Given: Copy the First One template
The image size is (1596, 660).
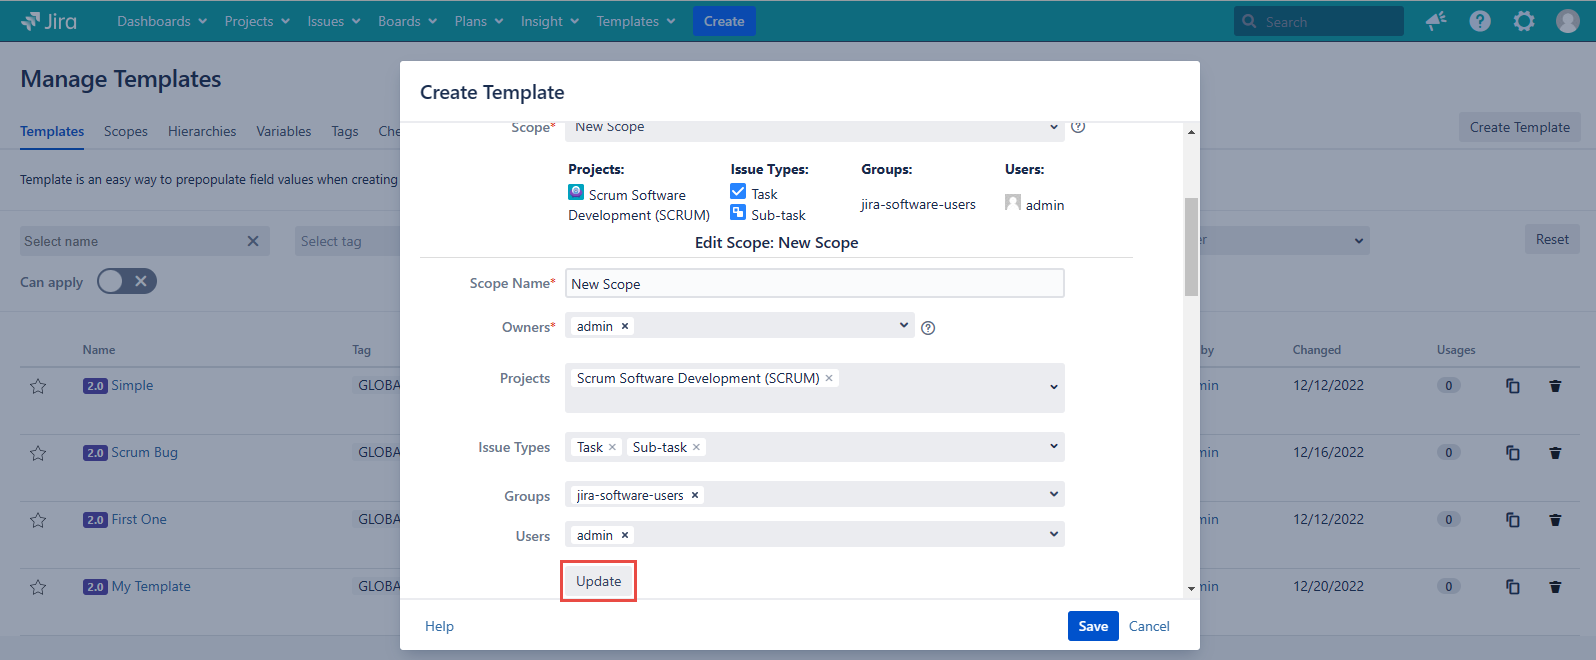Looking at the screenshot, I should pos(1513,520).
